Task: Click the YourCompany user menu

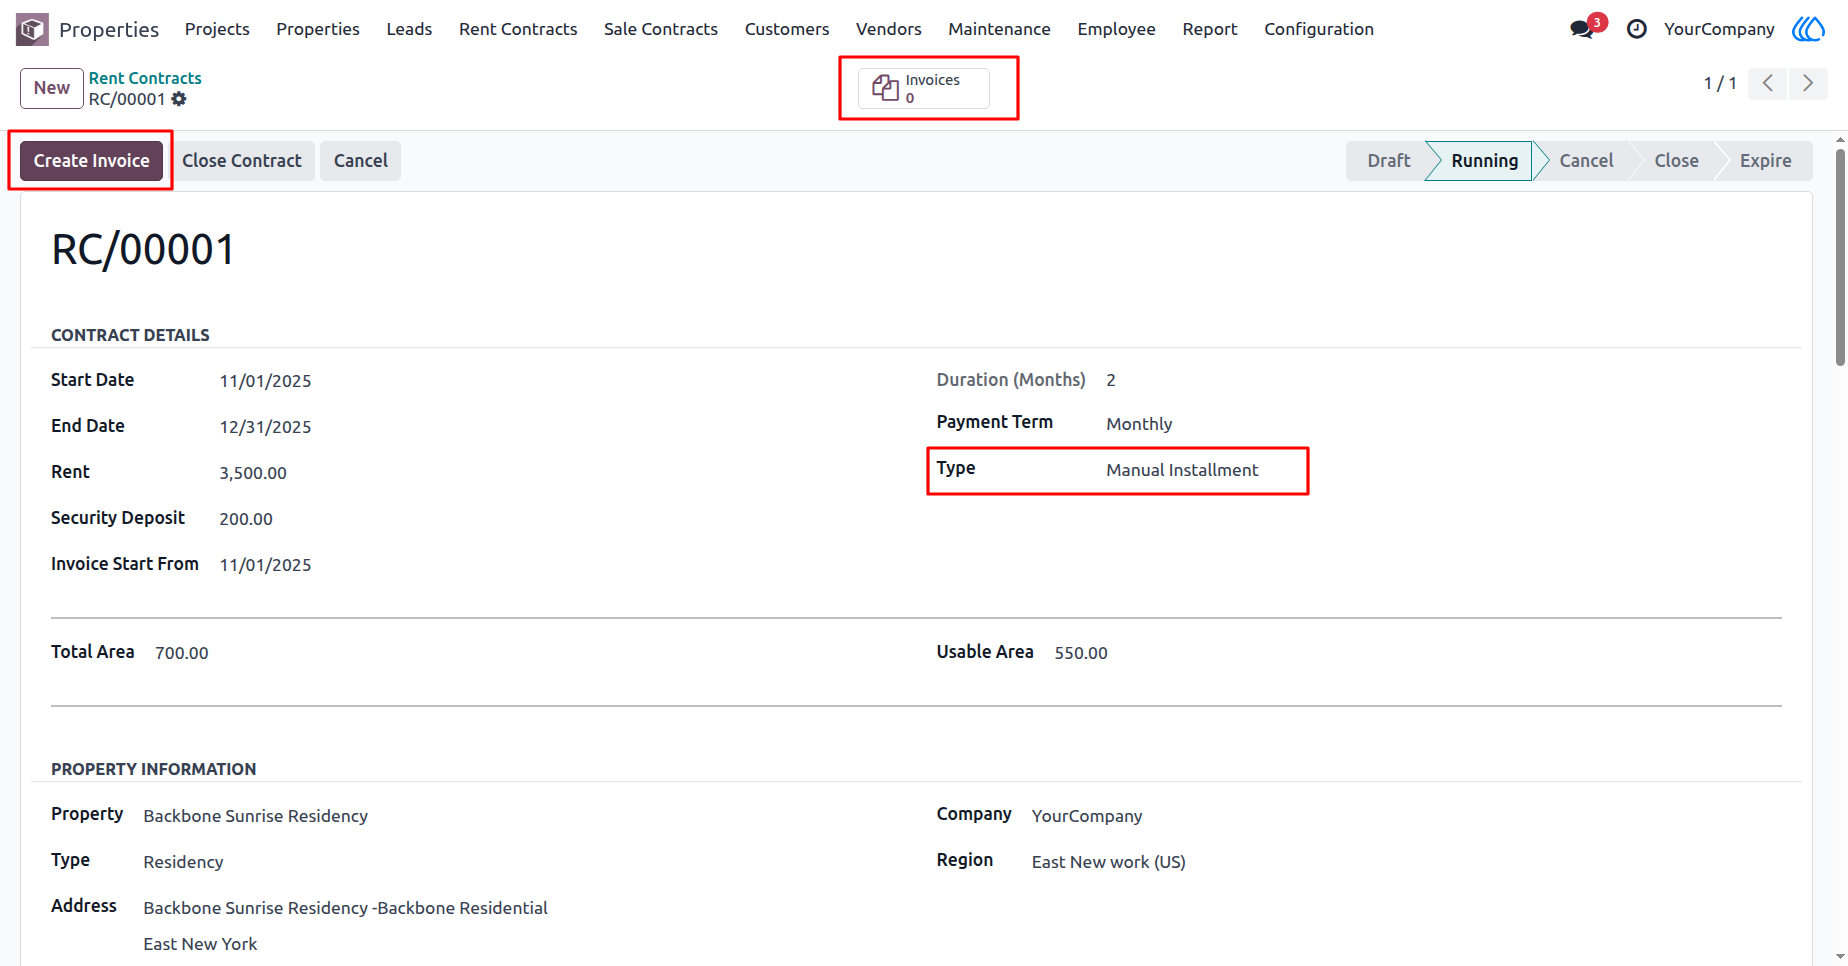Action: 1719,29
